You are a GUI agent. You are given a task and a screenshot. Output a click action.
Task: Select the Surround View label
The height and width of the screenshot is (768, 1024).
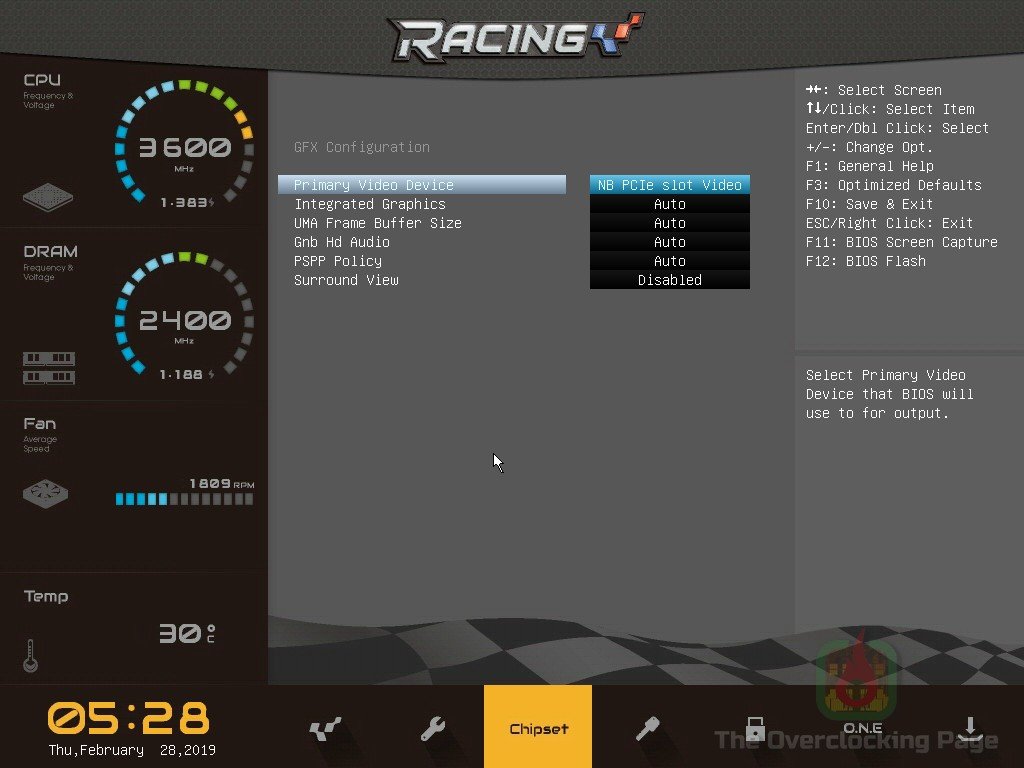tap(346, 280)
